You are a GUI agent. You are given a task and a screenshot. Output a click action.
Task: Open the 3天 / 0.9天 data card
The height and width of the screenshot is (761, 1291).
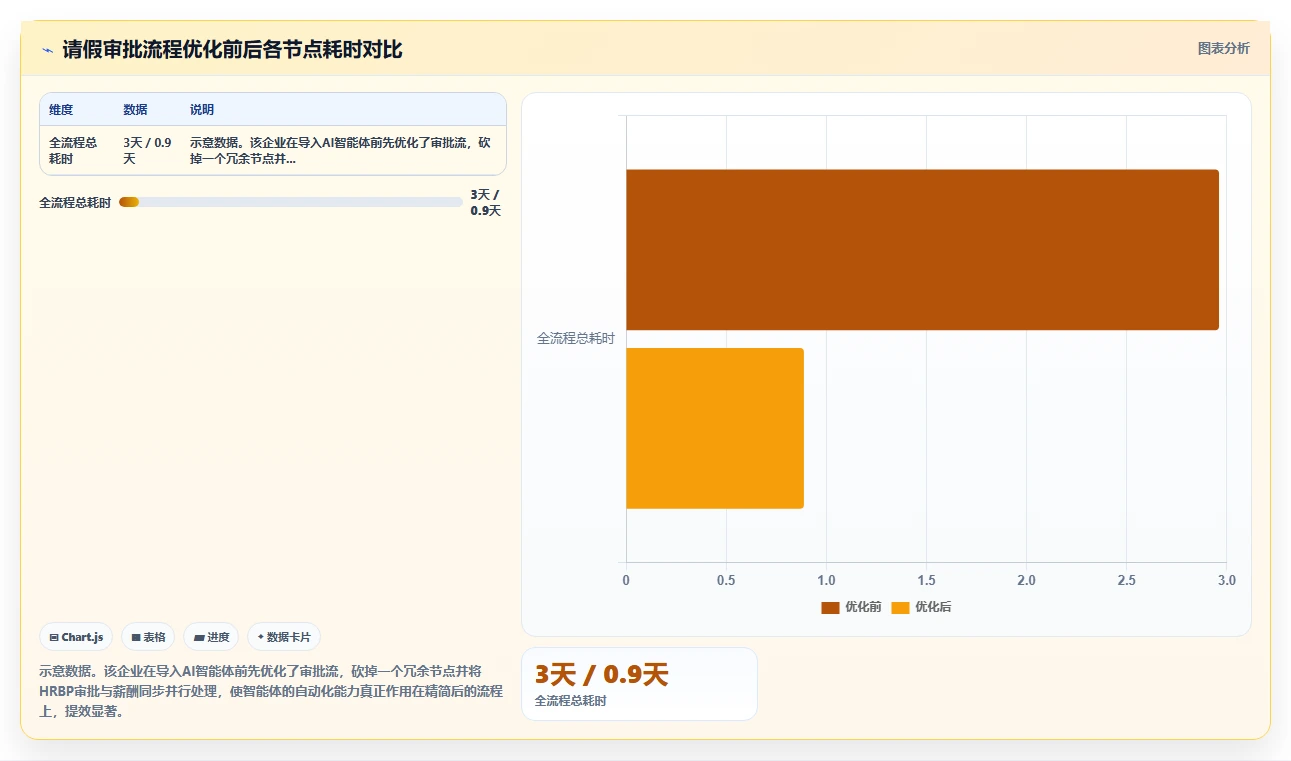click(639, 684)
